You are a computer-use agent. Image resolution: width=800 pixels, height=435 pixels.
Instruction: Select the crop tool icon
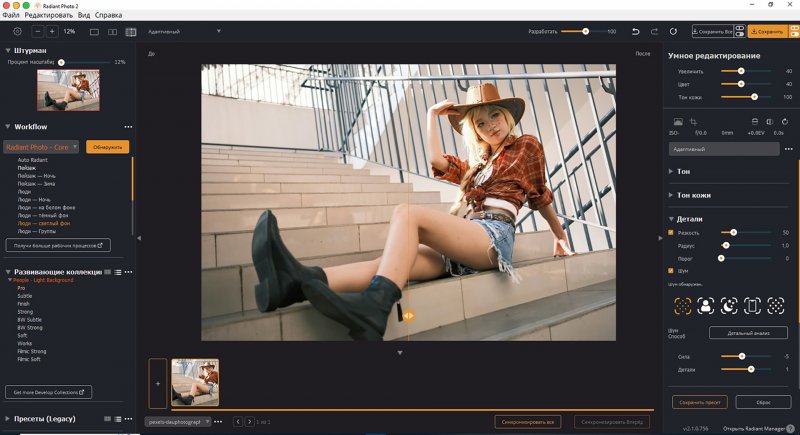tap(693, 122)
